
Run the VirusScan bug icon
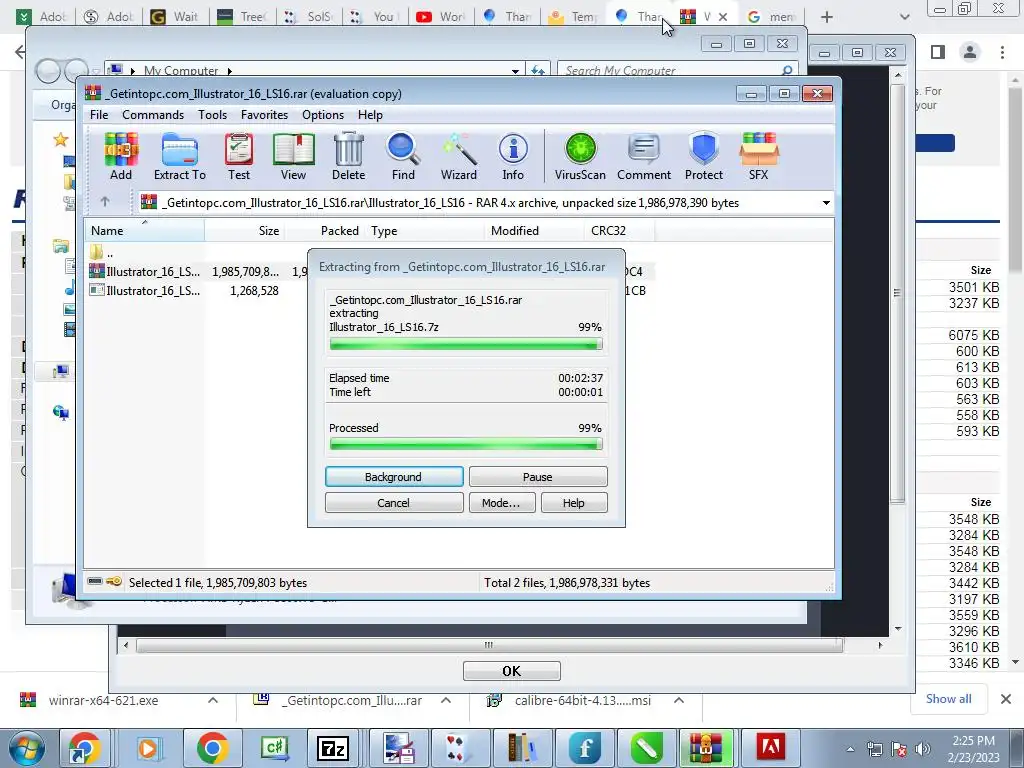tap(580, 157)
